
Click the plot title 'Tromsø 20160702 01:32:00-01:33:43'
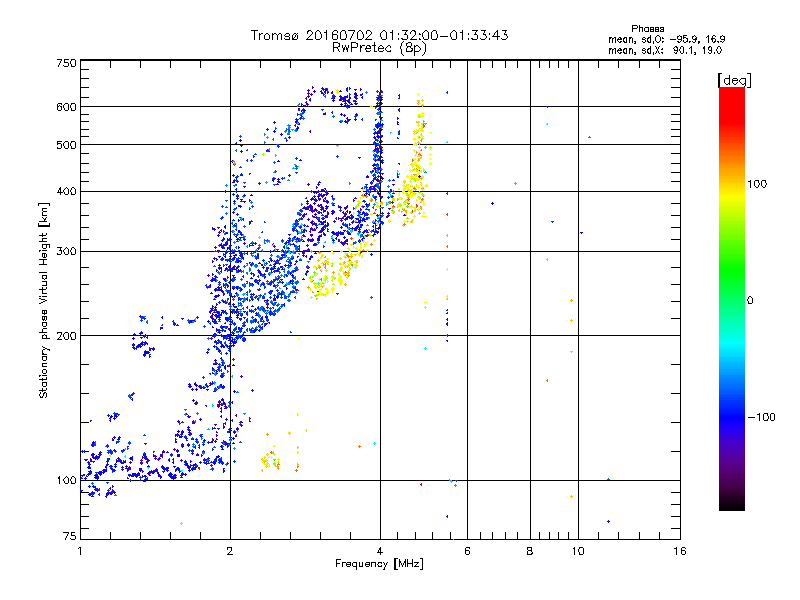click(x=379, y=35)
